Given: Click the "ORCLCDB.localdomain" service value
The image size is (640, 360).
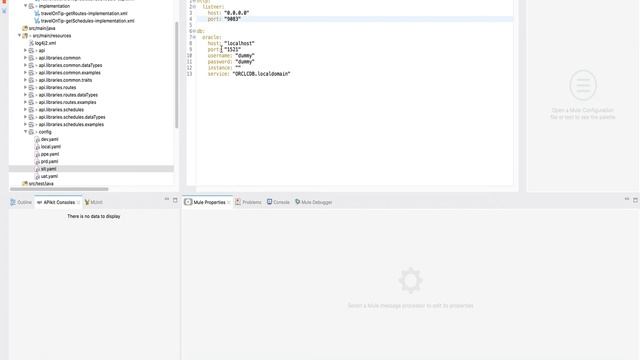Looking at the screenshot, I should pos(261,74).
